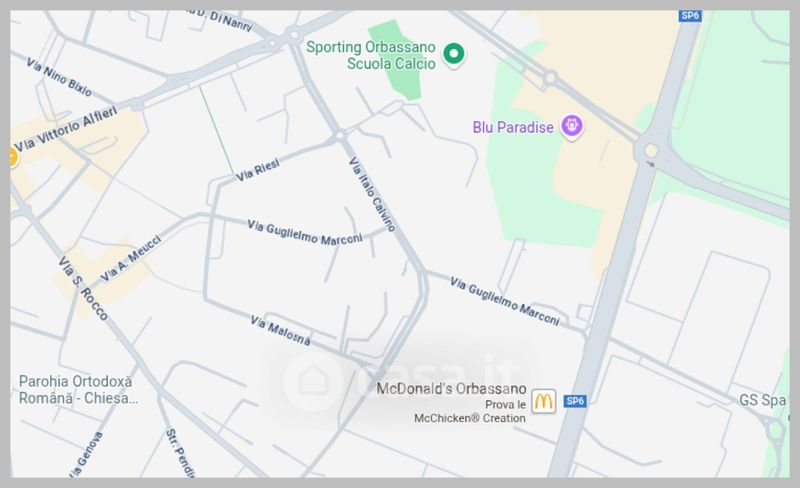
Task: Click the Via Riesi street label
Action: click(x=258, y=170)
